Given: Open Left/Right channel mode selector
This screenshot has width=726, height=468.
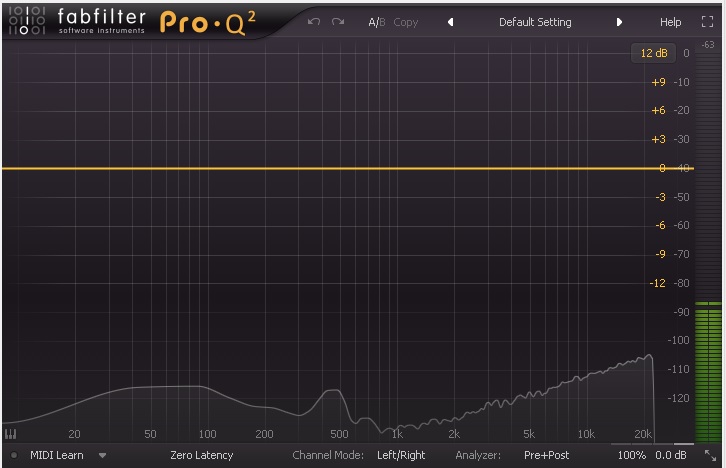Looking at the screenshot, I should (401, 455).
